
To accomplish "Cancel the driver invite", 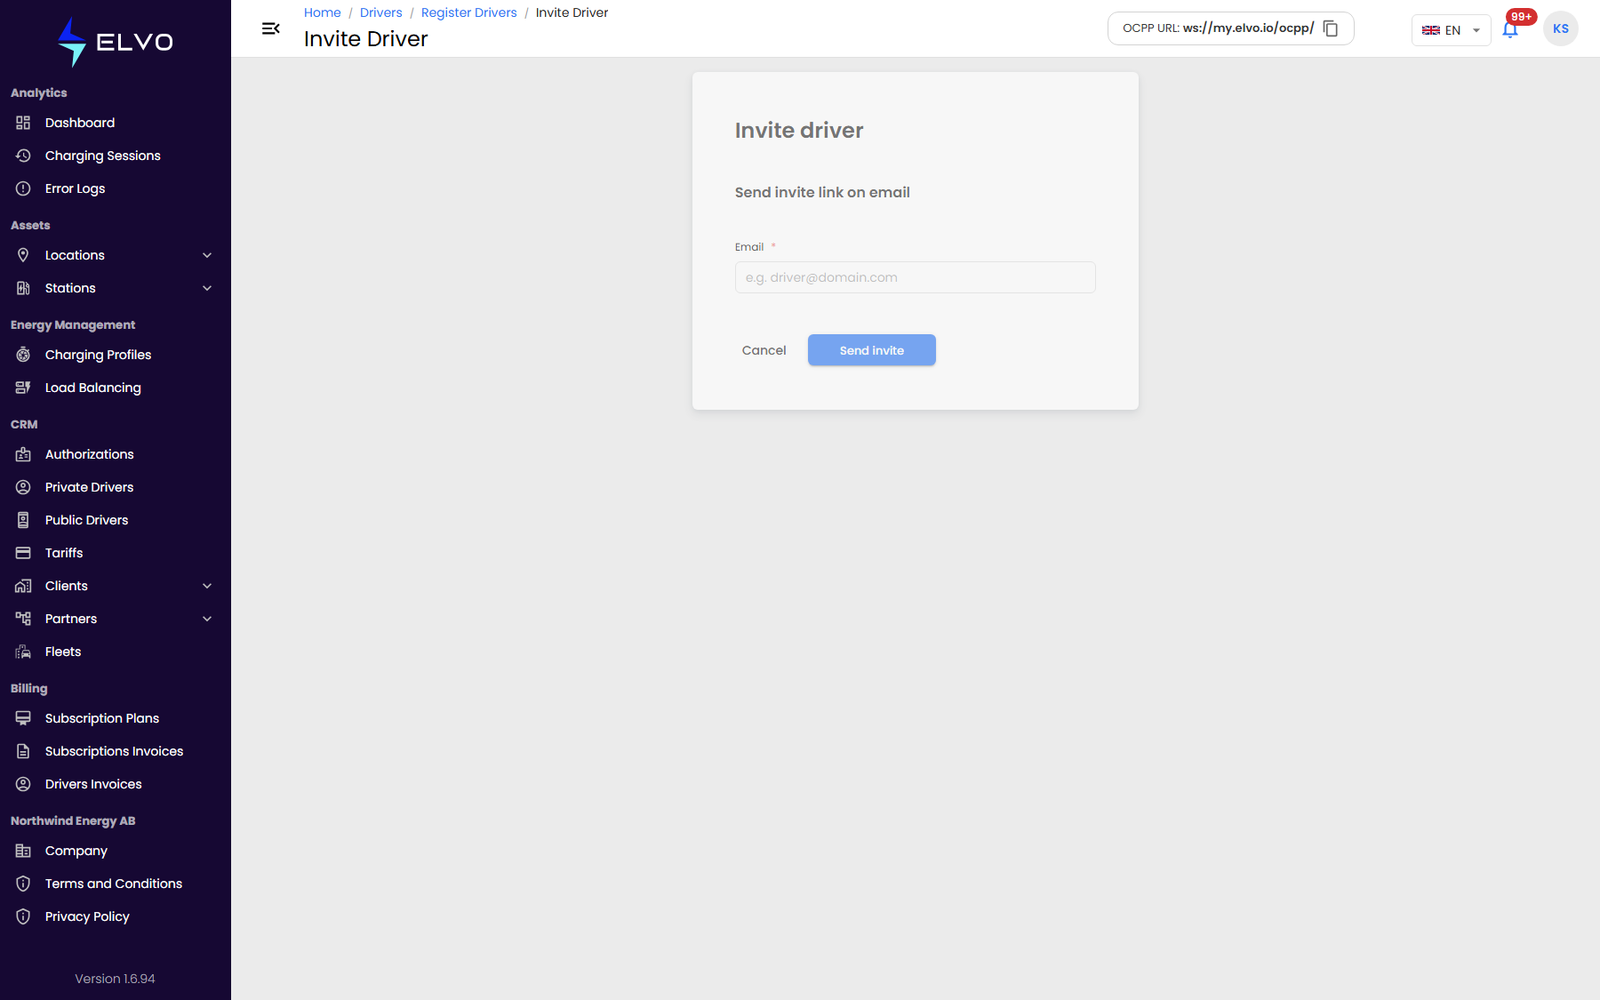I will (x=764, y=350).
